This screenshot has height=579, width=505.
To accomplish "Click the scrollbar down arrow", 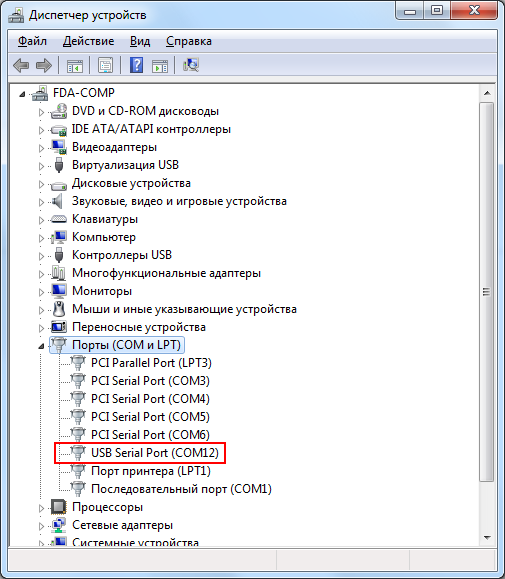I will click(x=487, y=538).
